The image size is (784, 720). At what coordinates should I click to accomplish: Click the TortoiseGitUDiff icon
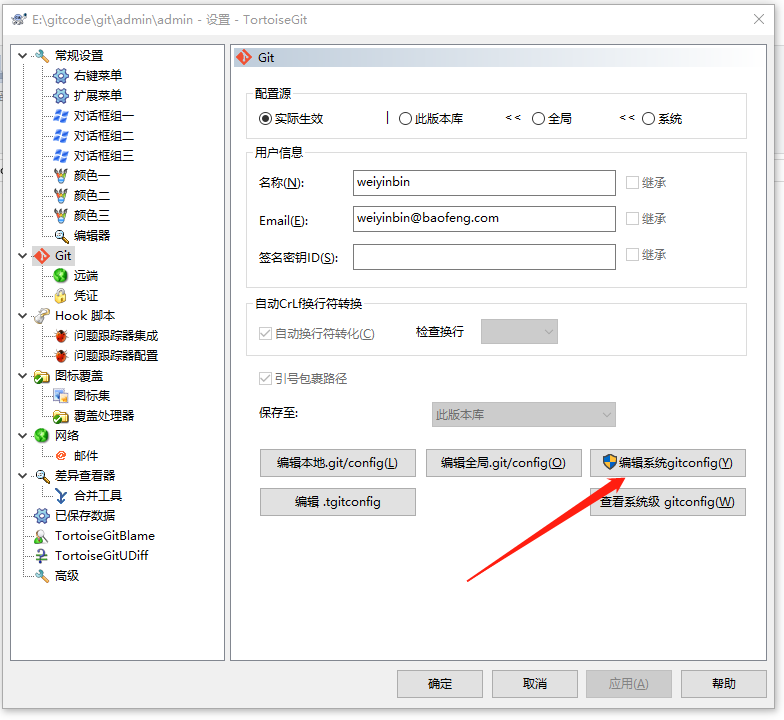[42, 556]
